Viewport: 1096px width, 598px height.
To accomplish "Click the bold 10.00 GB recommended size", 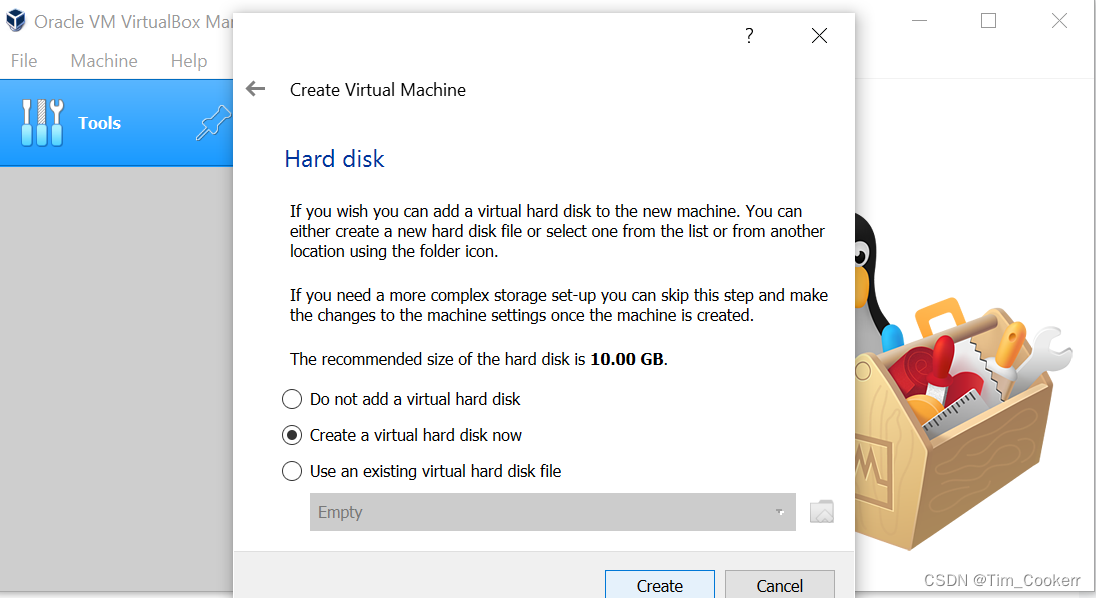I will [627, 359].
